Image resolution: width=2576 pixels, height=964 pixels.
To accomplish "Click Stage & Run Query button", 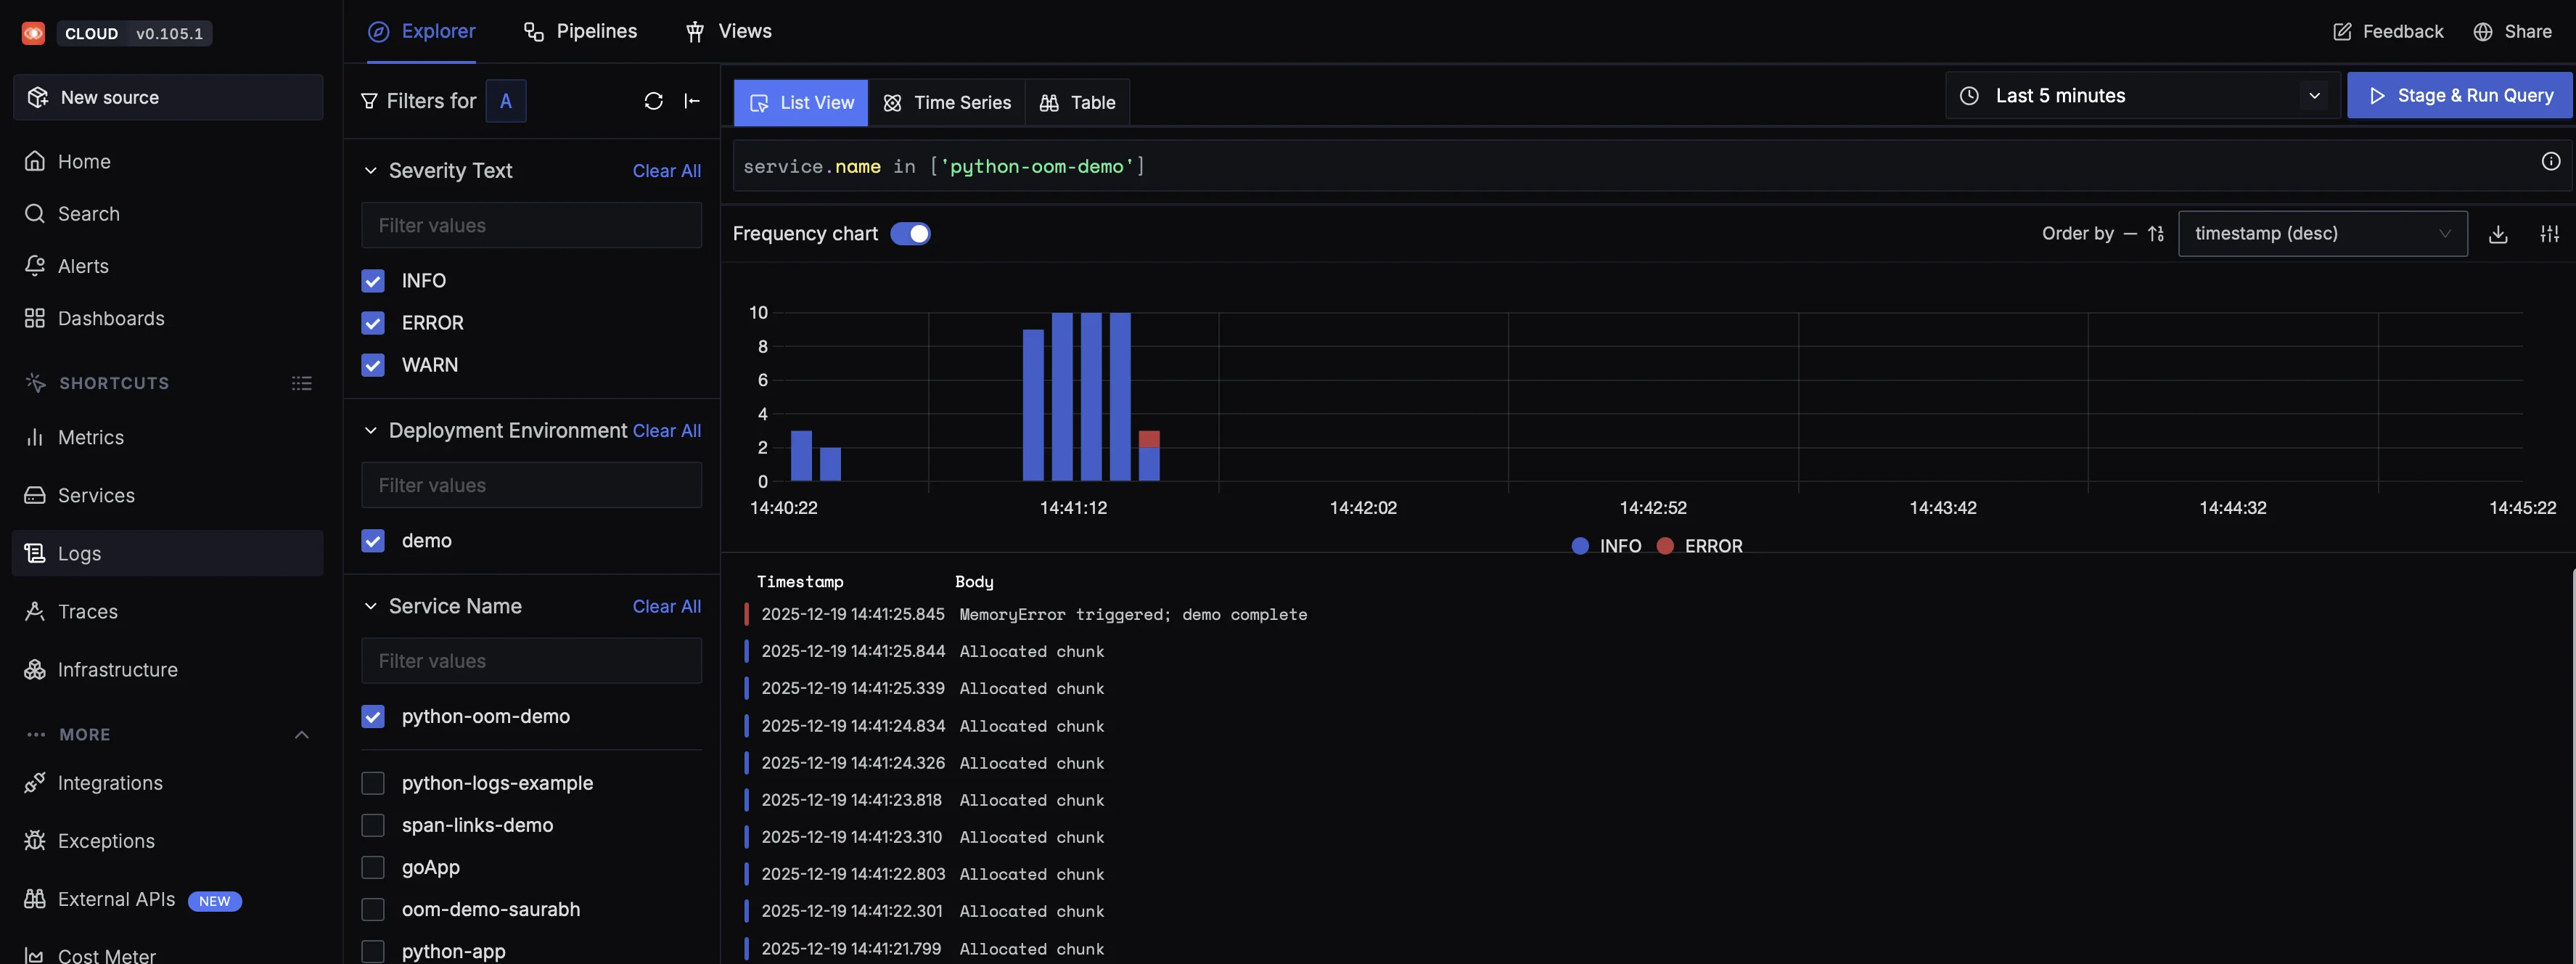I will point(2460,95).
